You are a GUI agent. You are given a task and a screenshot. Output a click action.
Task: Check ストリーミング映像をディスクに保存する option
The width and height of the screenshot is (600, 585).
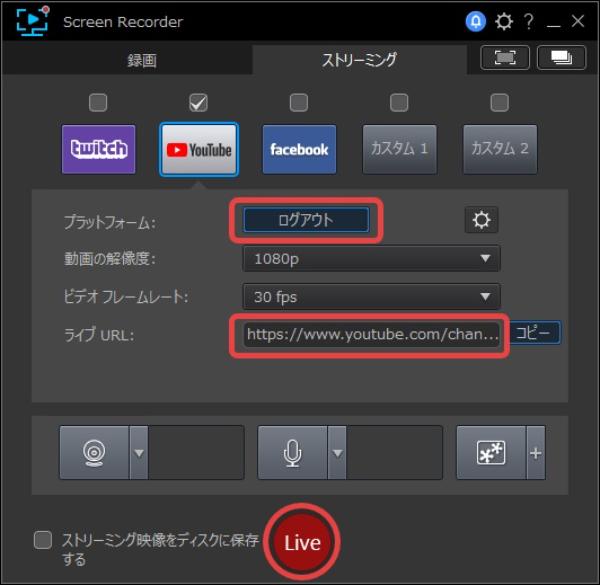tap(43, 540)
